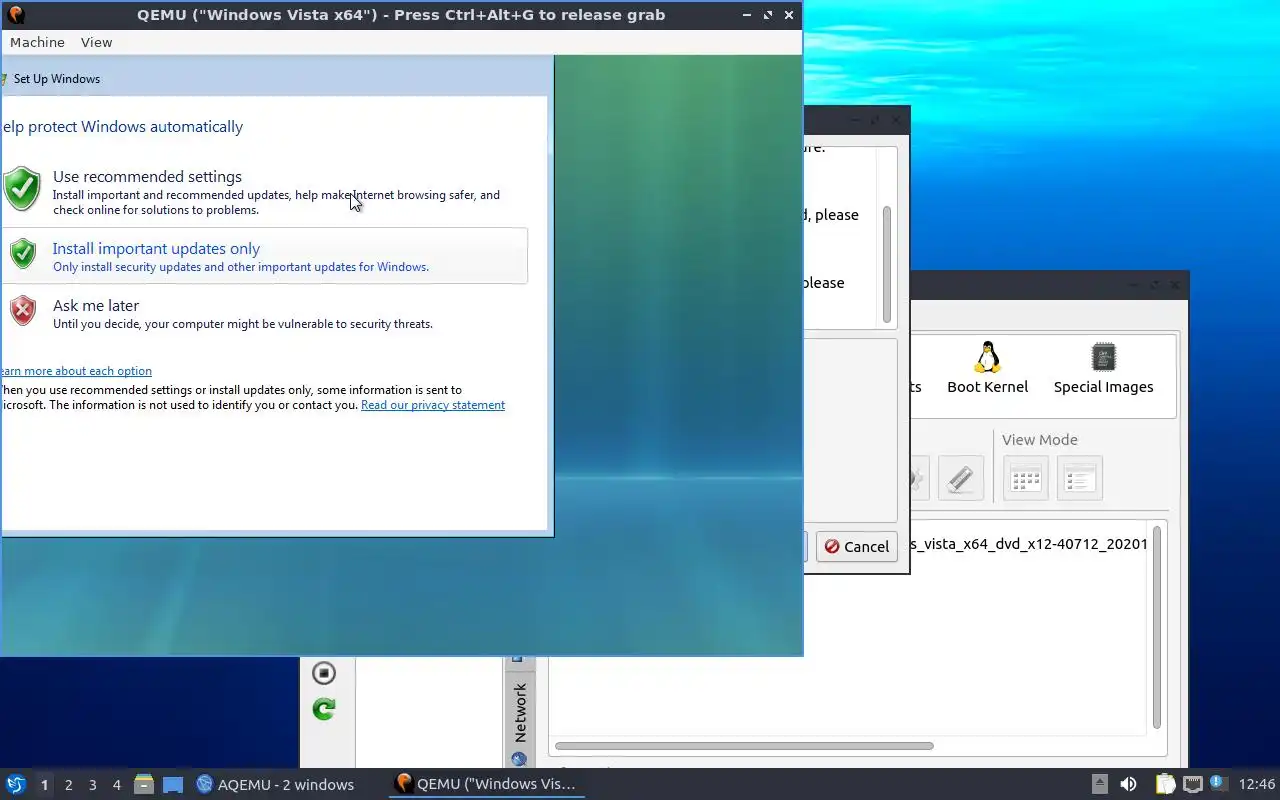Click the eraser tool button near View Mode

tap(961, 478)
